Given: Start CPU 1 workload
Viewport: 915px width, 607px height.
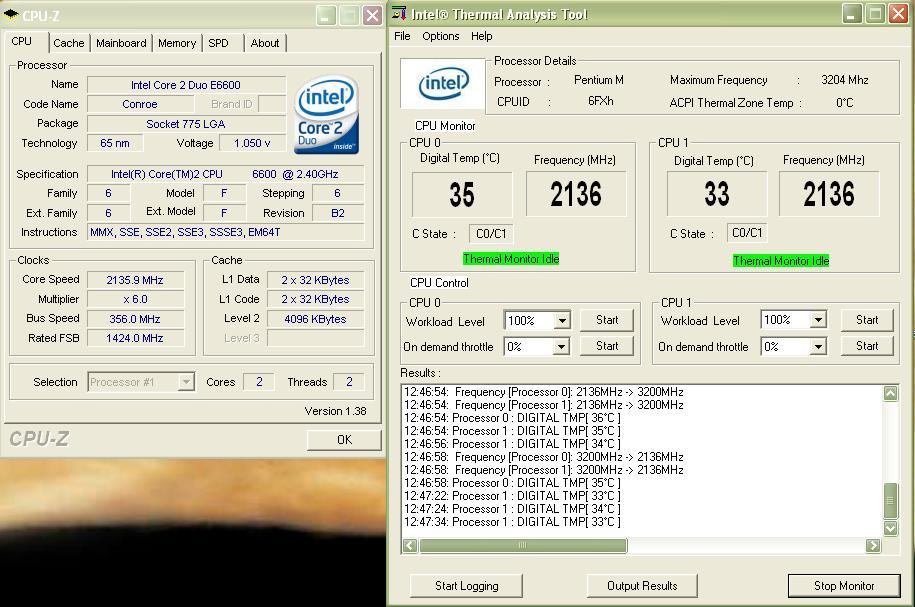Looking at the screenshot, I should click(x=867, y=320).
